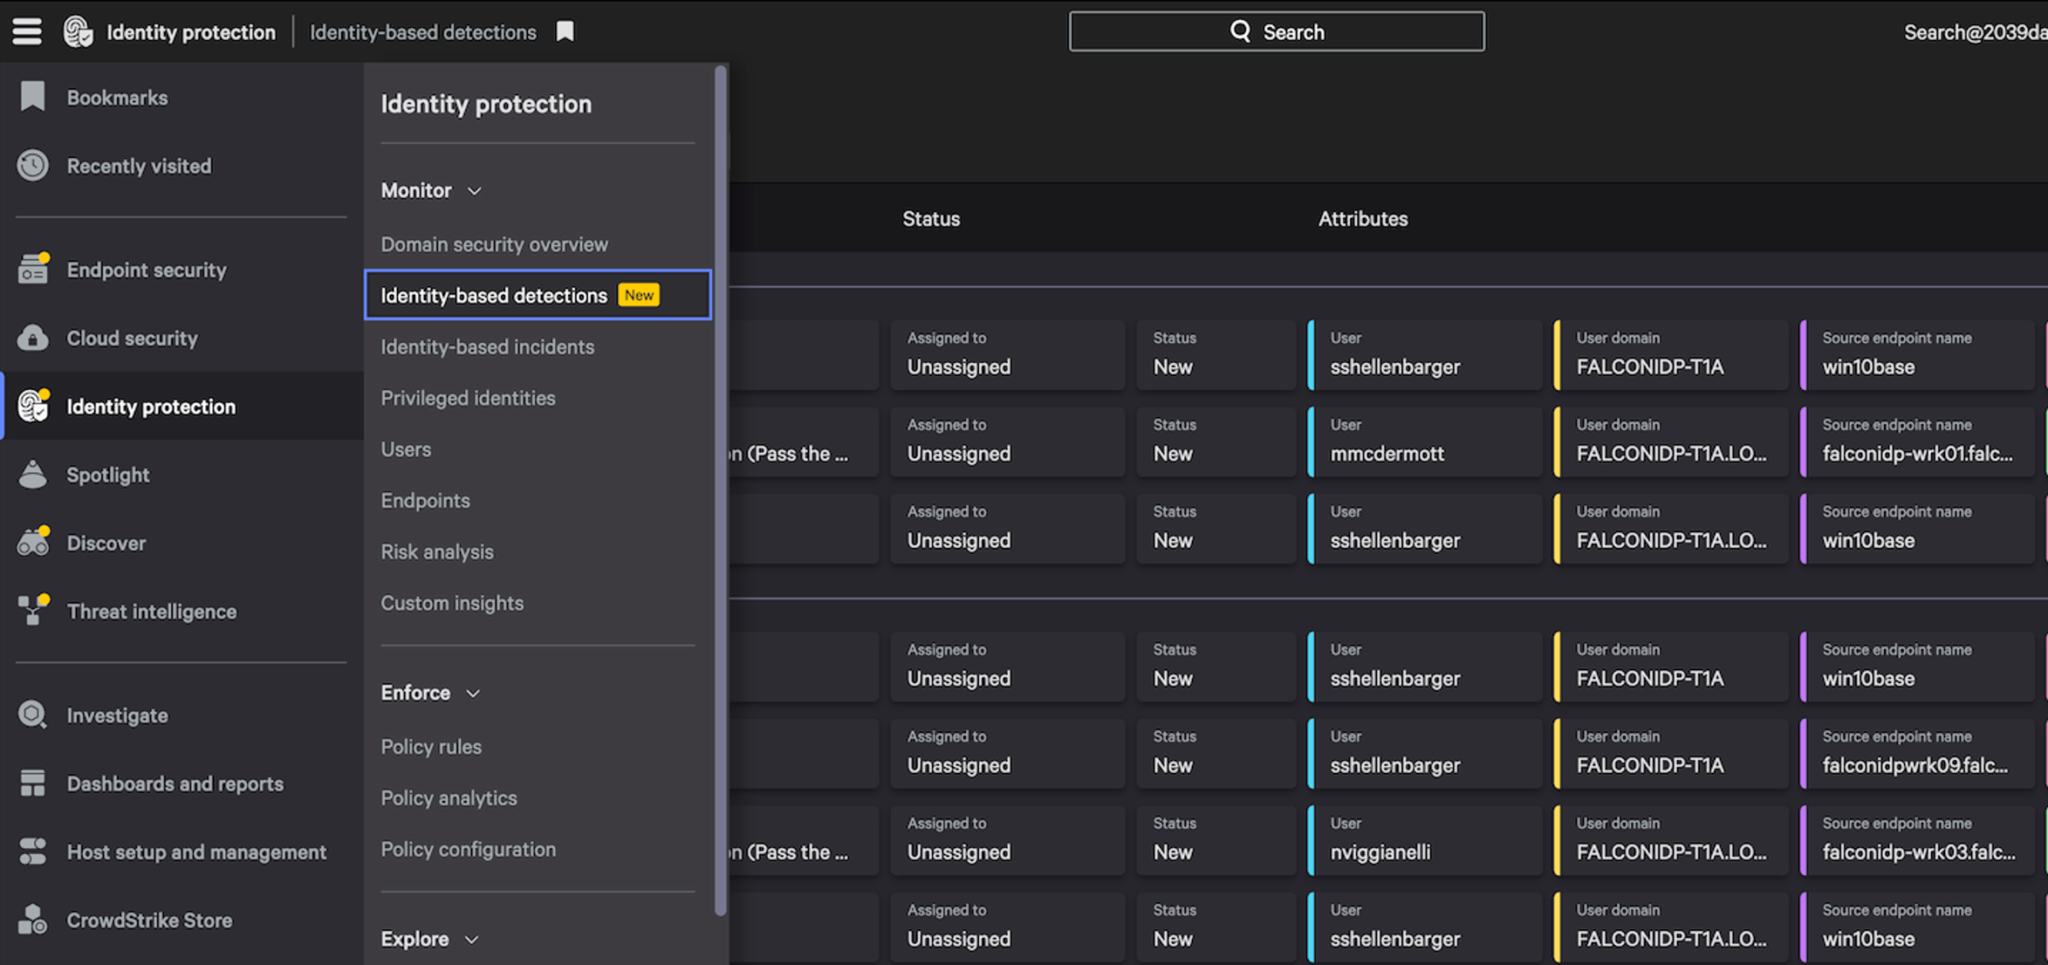
Task: Open Dashboards and reports icon
Action: click(32, 783)
